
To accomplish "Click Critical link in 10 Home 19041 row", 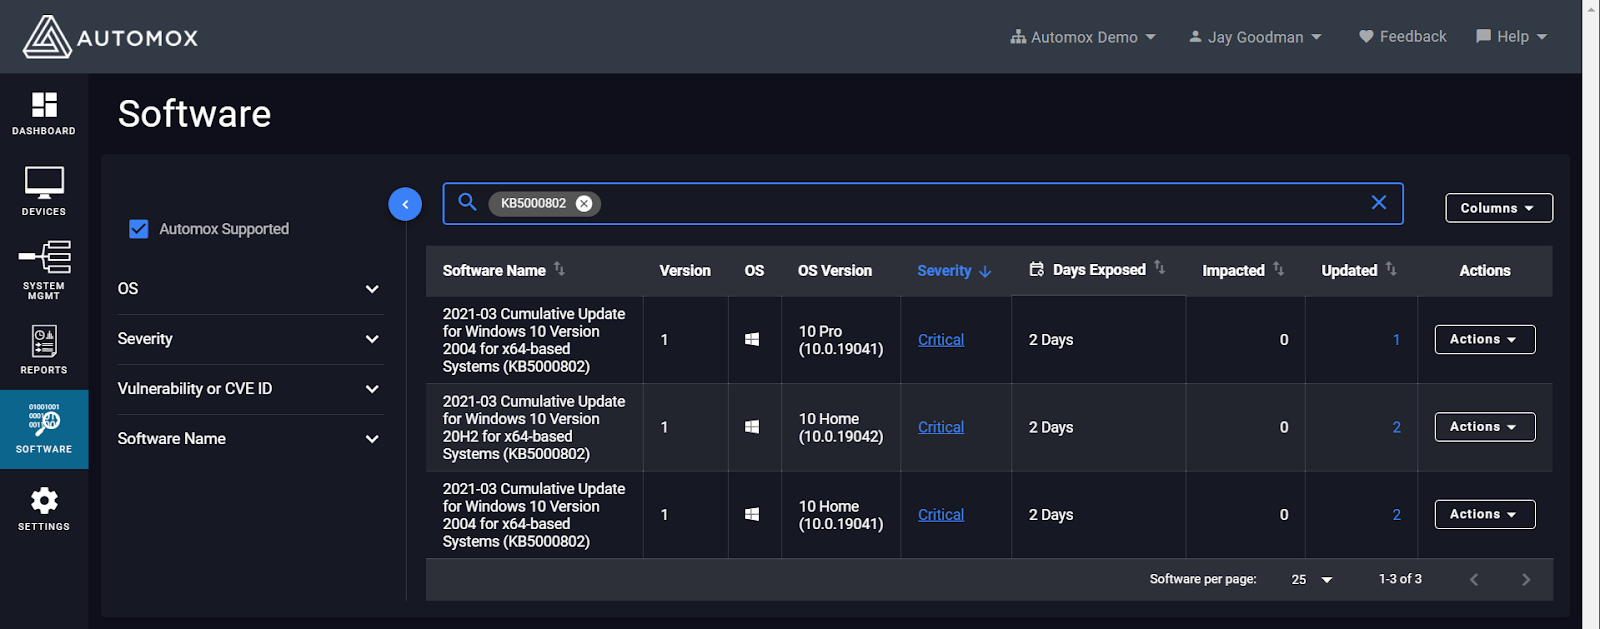I will click(x=941, y=514).
